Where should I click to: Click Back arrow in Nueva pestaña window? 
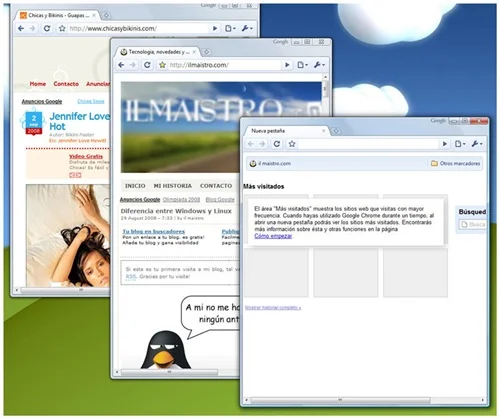point(251,144)
